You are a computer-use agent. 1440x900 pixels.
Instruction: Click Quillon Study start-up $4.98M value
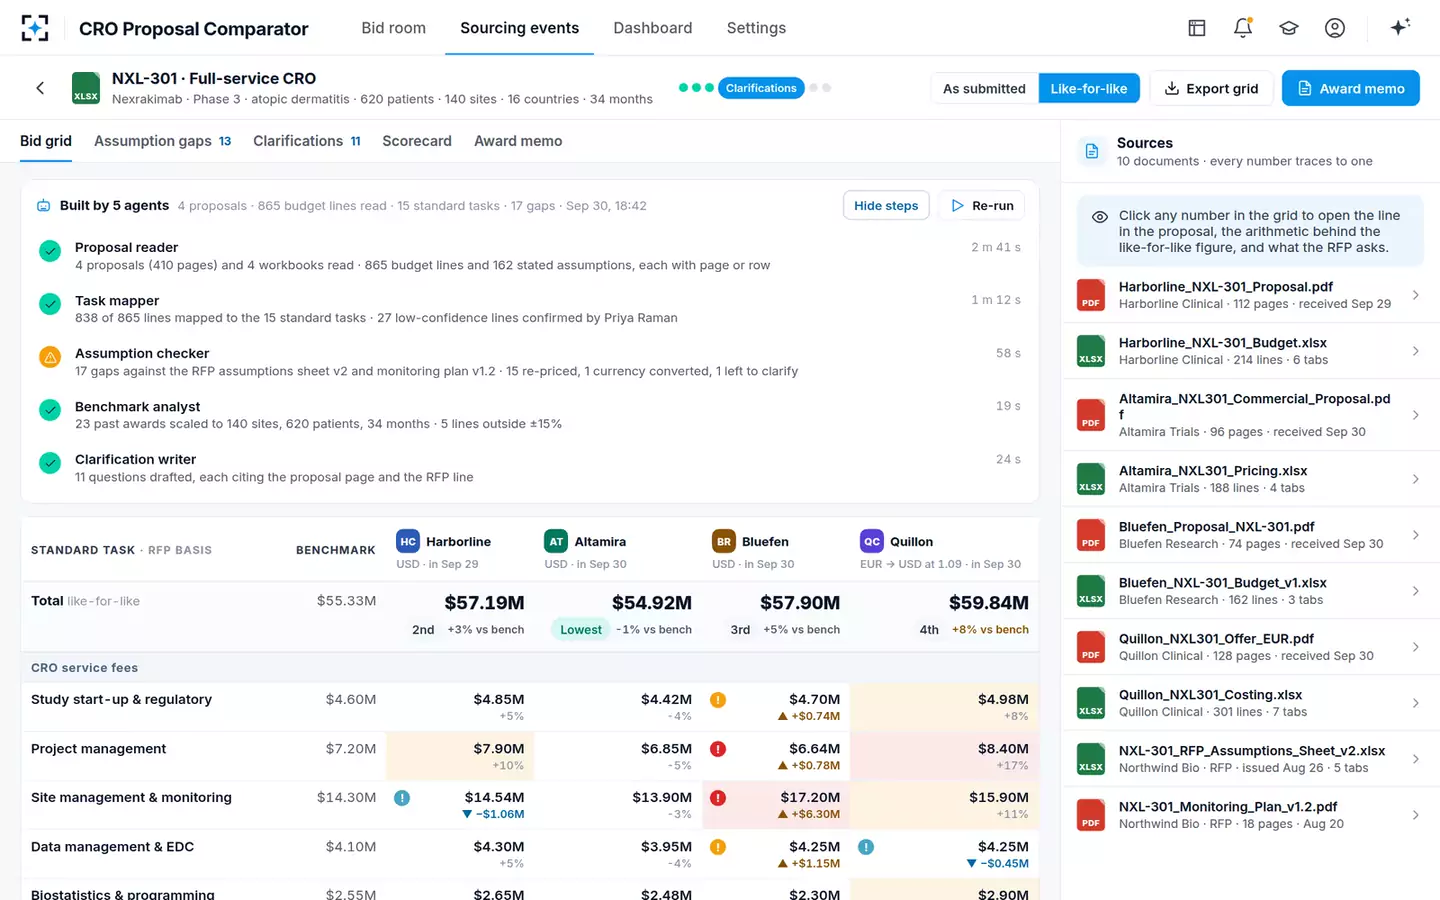(x=1003, y=700)
